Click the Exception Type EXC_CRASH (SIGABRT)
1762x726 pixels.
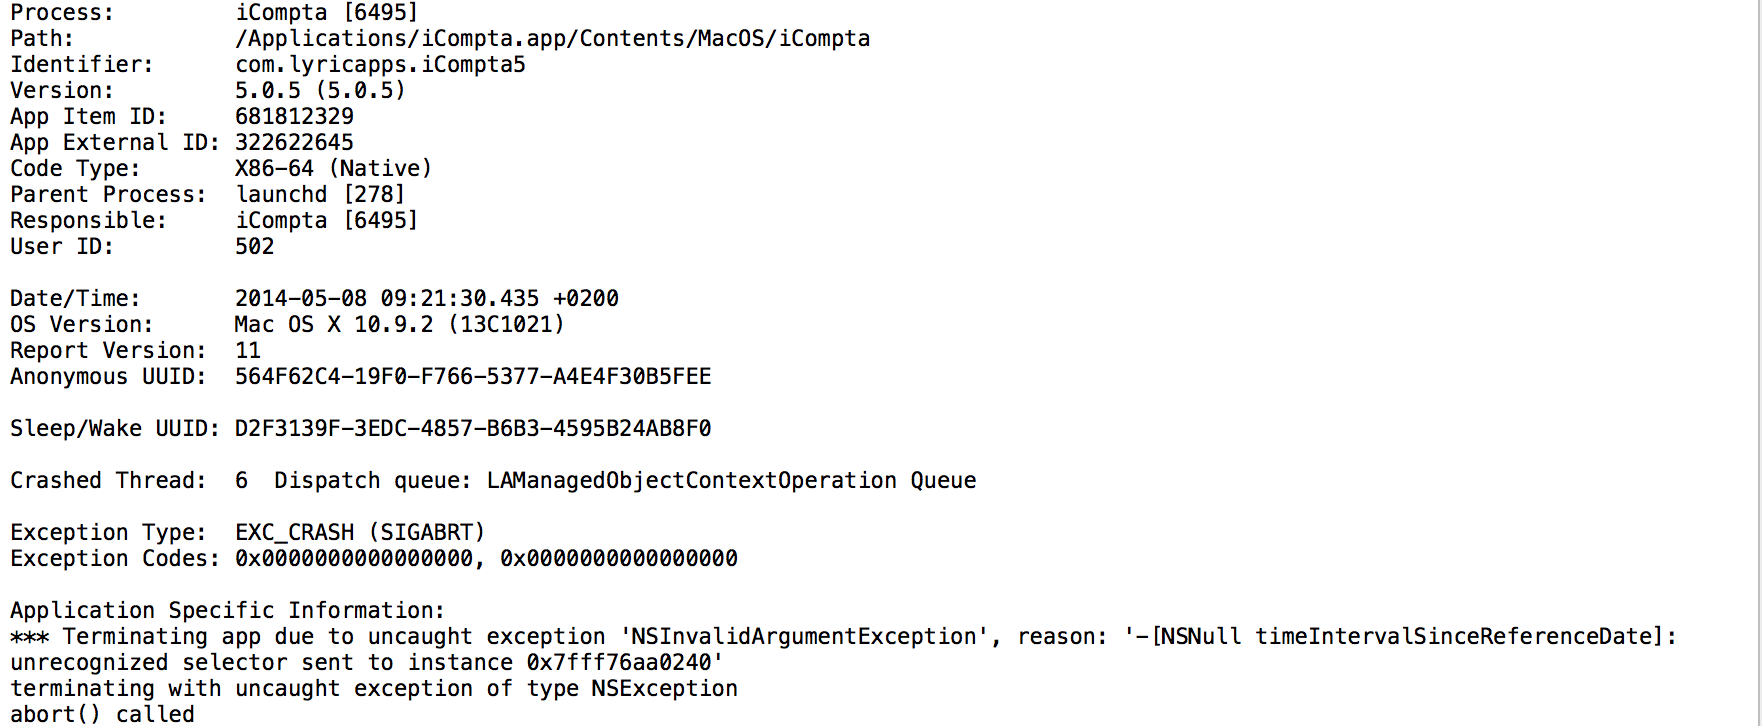(360, 533)
